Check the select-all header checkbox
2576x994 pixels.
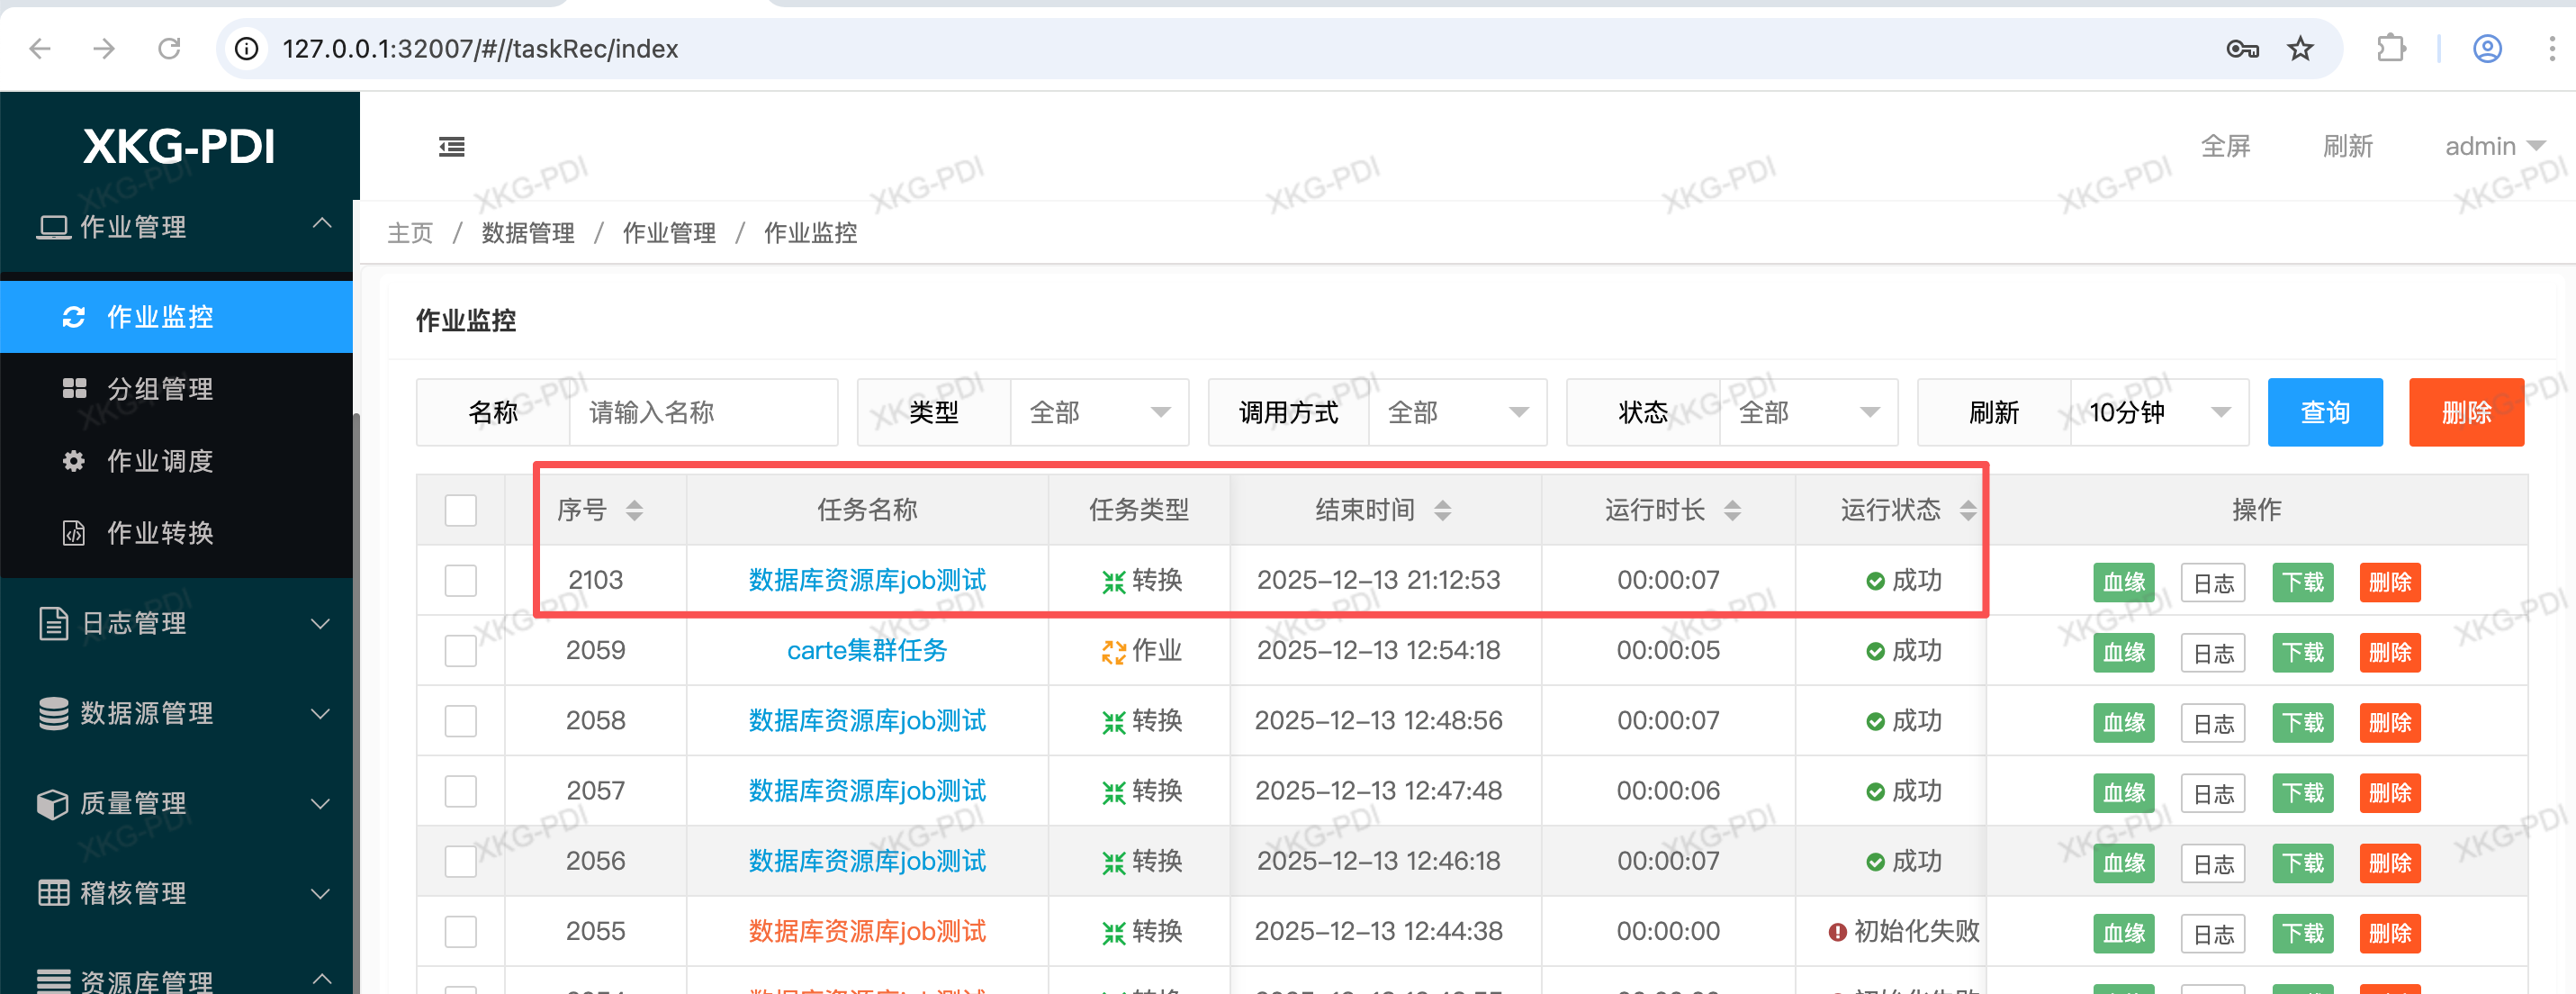tap(460, 510)
